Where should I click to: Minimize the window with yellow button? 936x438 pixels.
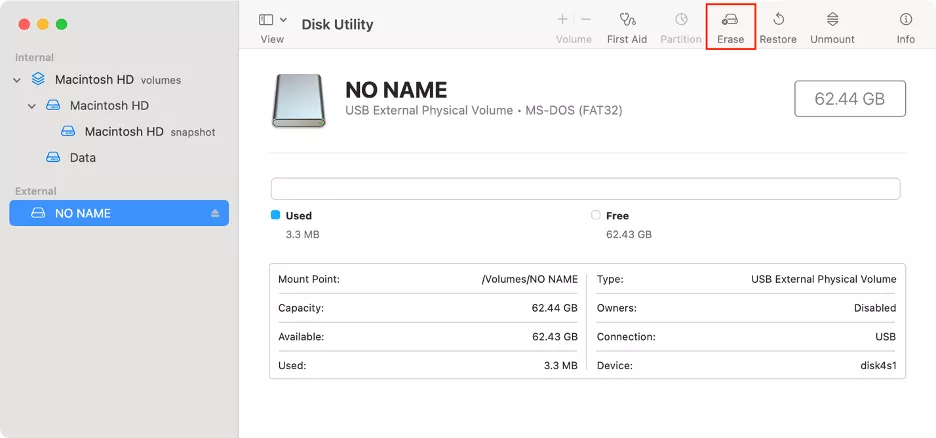[x=43, y=24]
